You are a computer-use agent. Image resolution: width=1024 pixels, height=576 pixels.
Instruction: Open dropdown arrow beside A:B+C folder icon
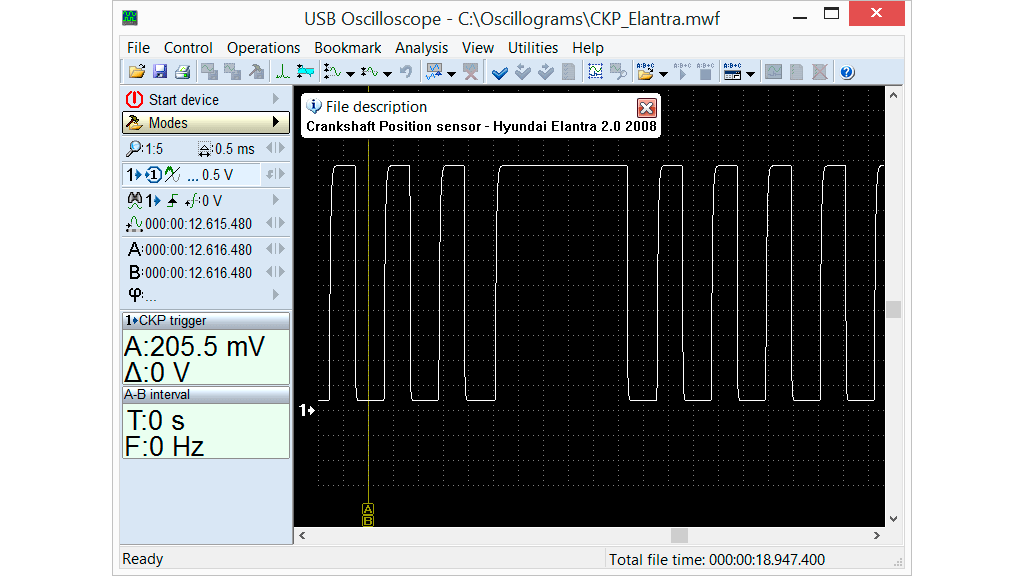click(664, 73)
